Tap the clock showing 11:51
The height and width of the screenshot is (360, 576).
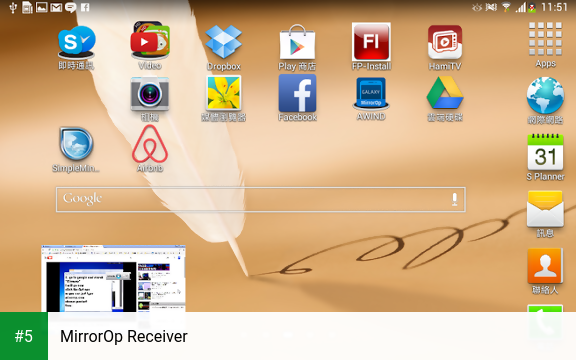pos(554,7)
